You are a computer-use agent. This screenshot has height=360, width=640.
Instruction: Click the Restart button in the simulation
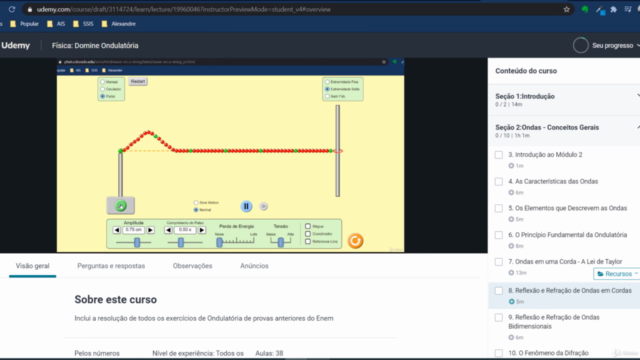[x=138, y=81]
